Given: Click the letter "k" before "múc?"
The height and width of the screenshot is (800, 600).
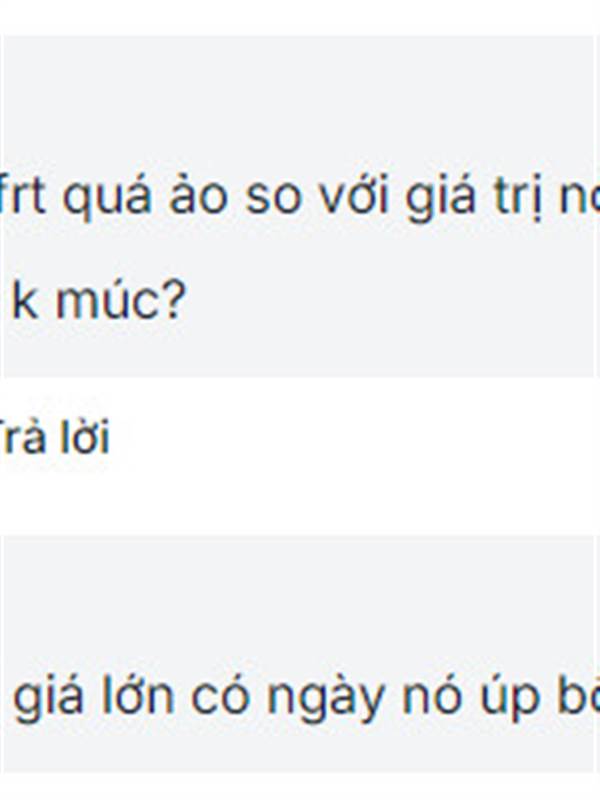Looking at the screenshot, I should pos(25,299).
